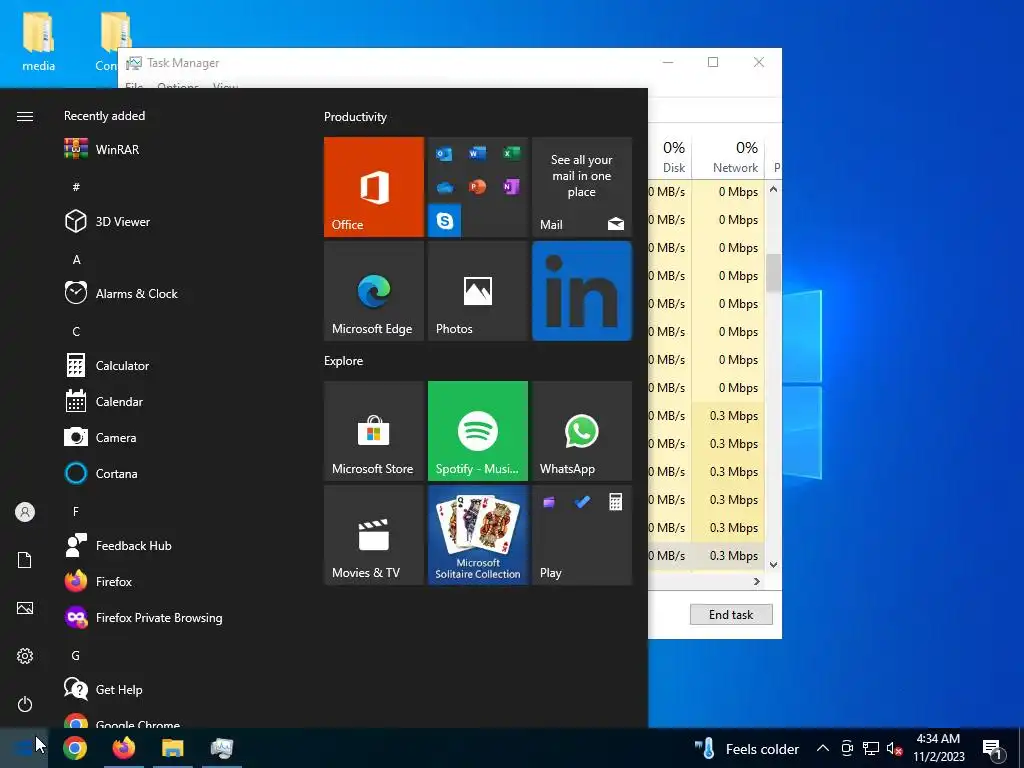
Task: Open Microsoft Edge tile
Action: click(374, 291)
